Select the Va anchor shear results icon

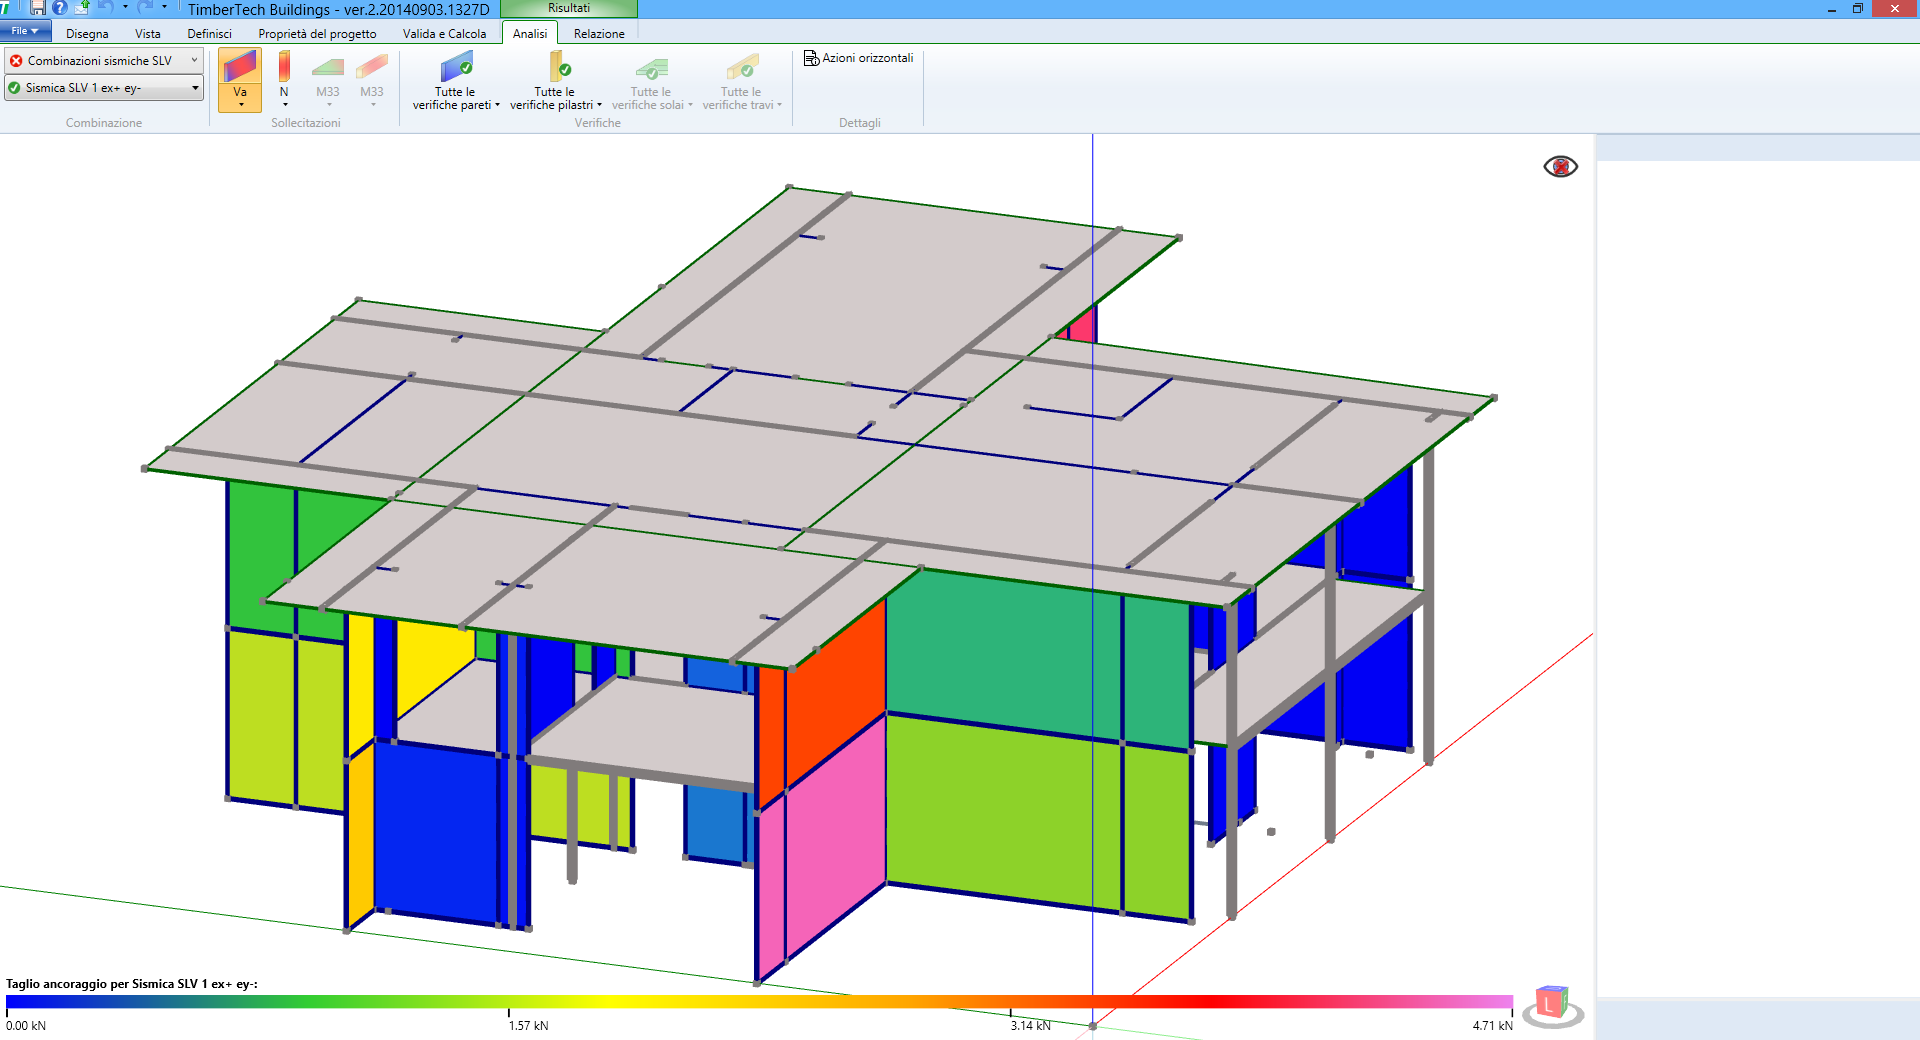pos(239,76)
